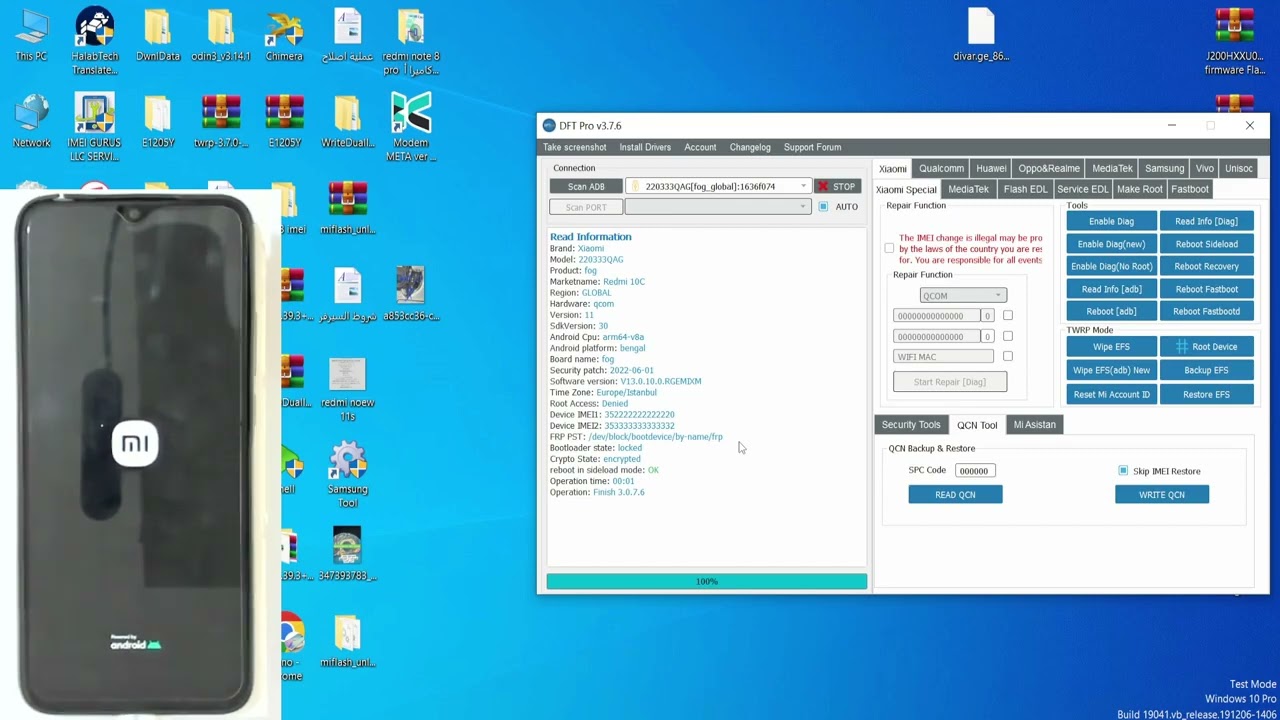Open the Changelog menu
The width and height of the screenshot is (1280, 720).
click(x=750, y=147)
